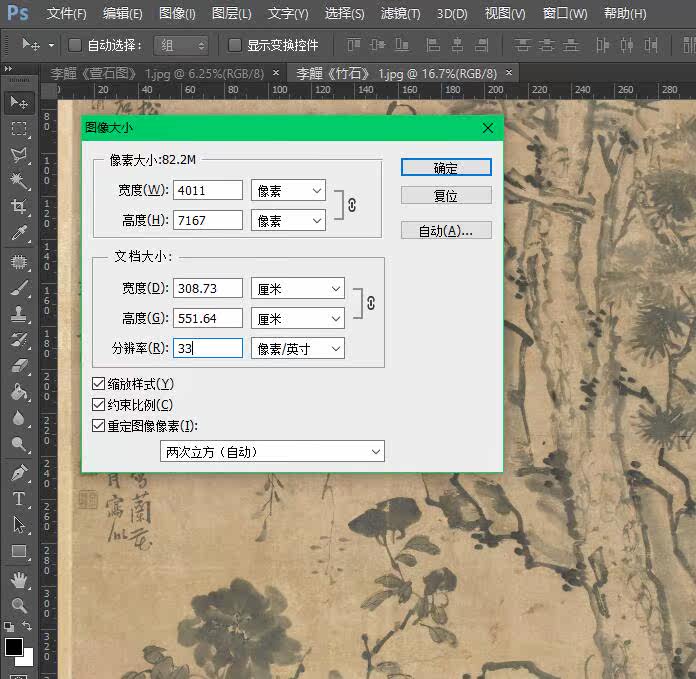Click align top edges icon
The height and width of the screenshot is (679, 696).
354,45
